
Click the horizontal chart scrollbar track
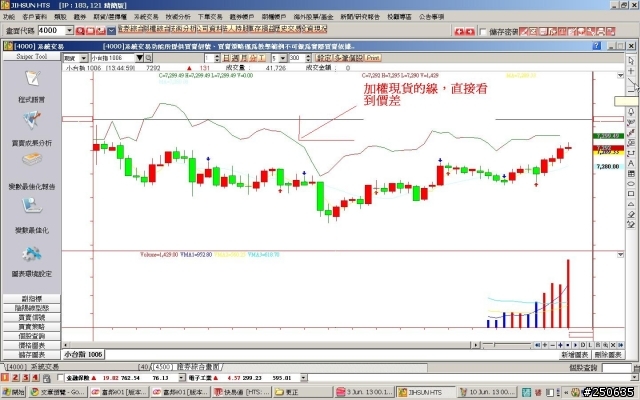269,345
